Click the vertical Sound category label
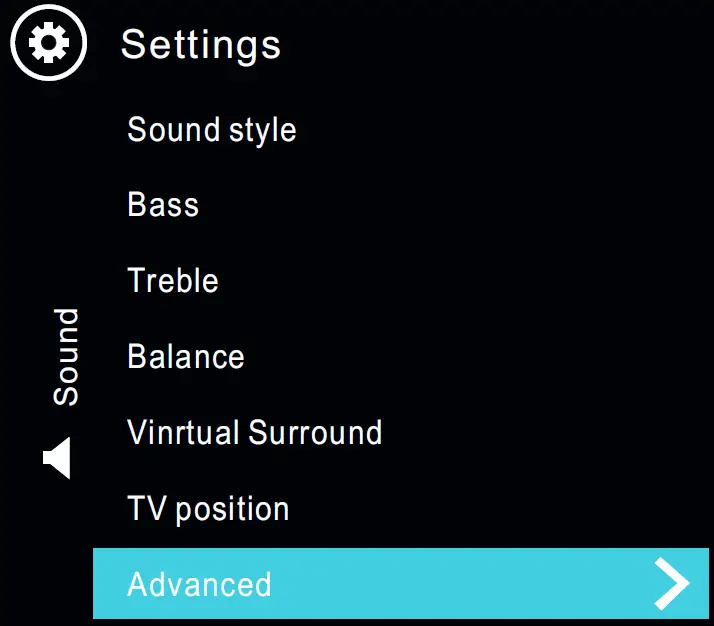The width and height of the screenshot is (714, 626). (66, 357)
